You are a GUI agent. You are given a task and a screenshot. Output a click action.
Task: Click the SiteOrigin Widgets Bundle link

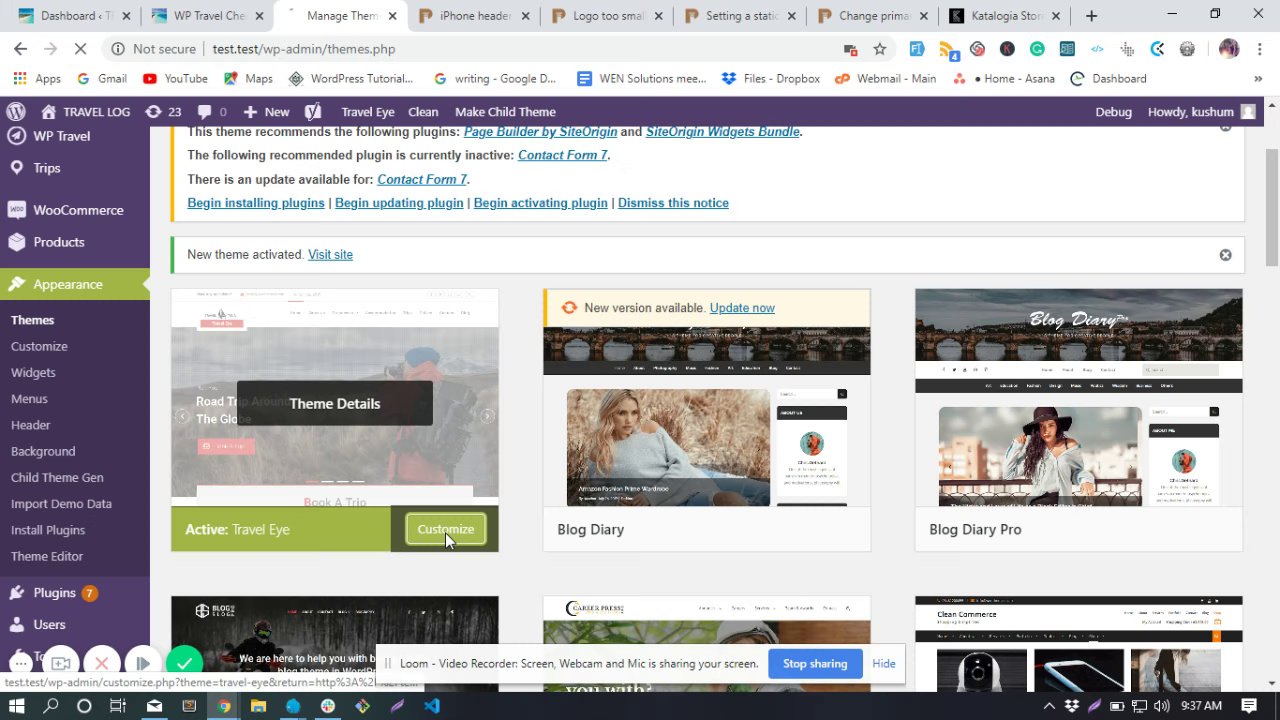(722, 131)
